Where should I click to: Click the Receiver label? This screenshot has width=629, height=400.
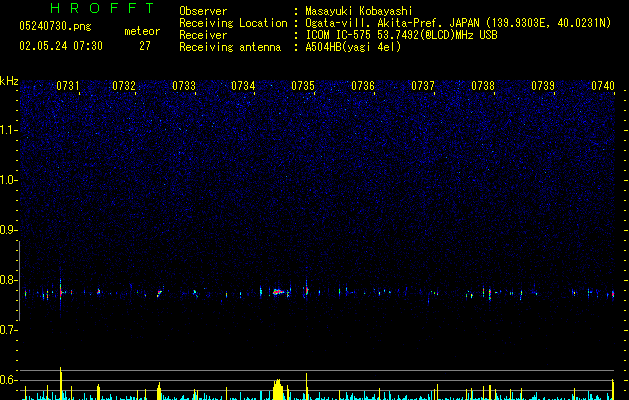(203, 35)
